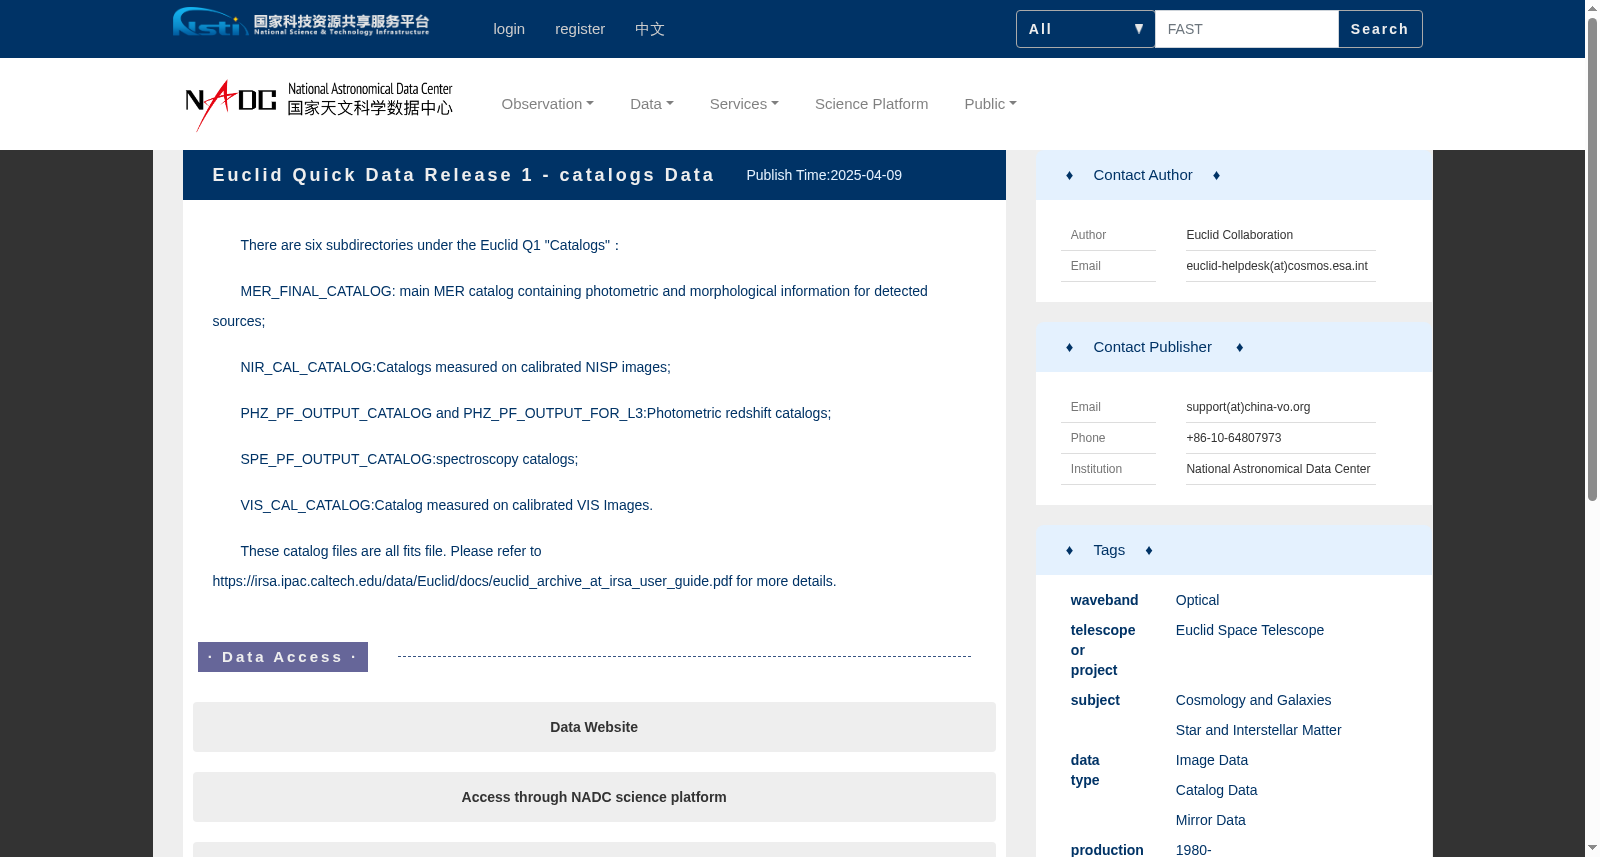Click the euclid-helpdesk email address
This screenshot has height=857, width=1600.
1277,266
